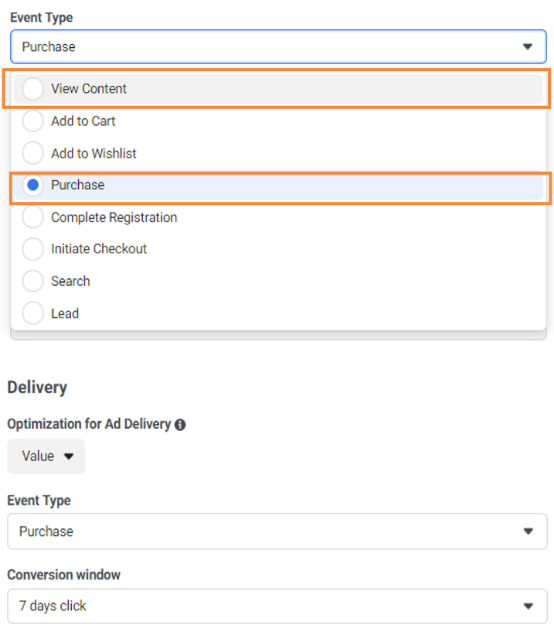554x635 pixels.
Task: Click the View Content menu entry text
Action: coord(89,89)
